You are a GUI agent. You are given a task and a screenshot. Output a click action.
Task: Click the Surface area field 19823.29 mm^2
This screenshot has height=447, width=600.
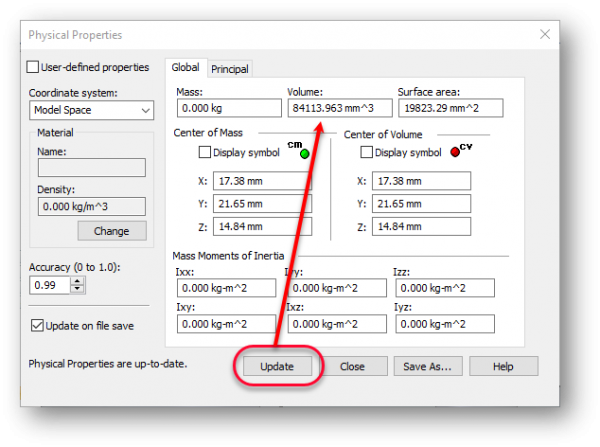tap(451, 108)
